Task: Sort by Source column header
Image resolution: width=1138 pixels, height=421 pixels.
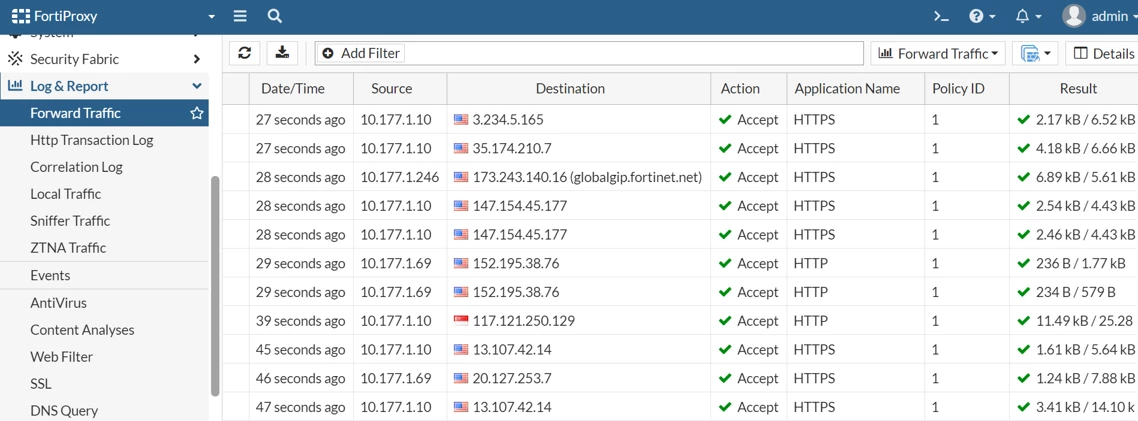Action: [391, 89]
